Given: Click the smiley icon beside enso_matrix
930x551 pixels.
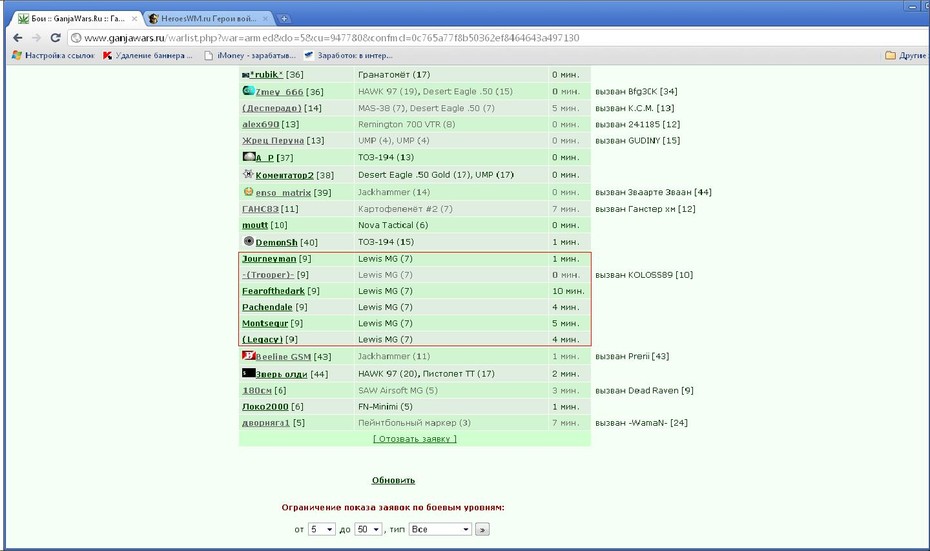Looking at the screenshot, I should (249, 192).
